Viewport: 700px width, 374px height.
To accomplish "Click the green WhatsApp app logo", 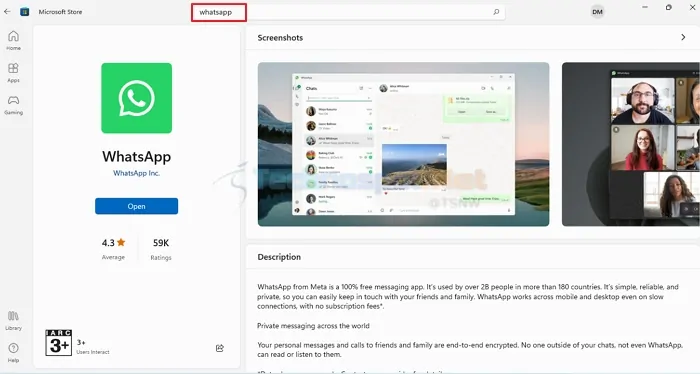I will pyautogui.click(x=137, y=98).
